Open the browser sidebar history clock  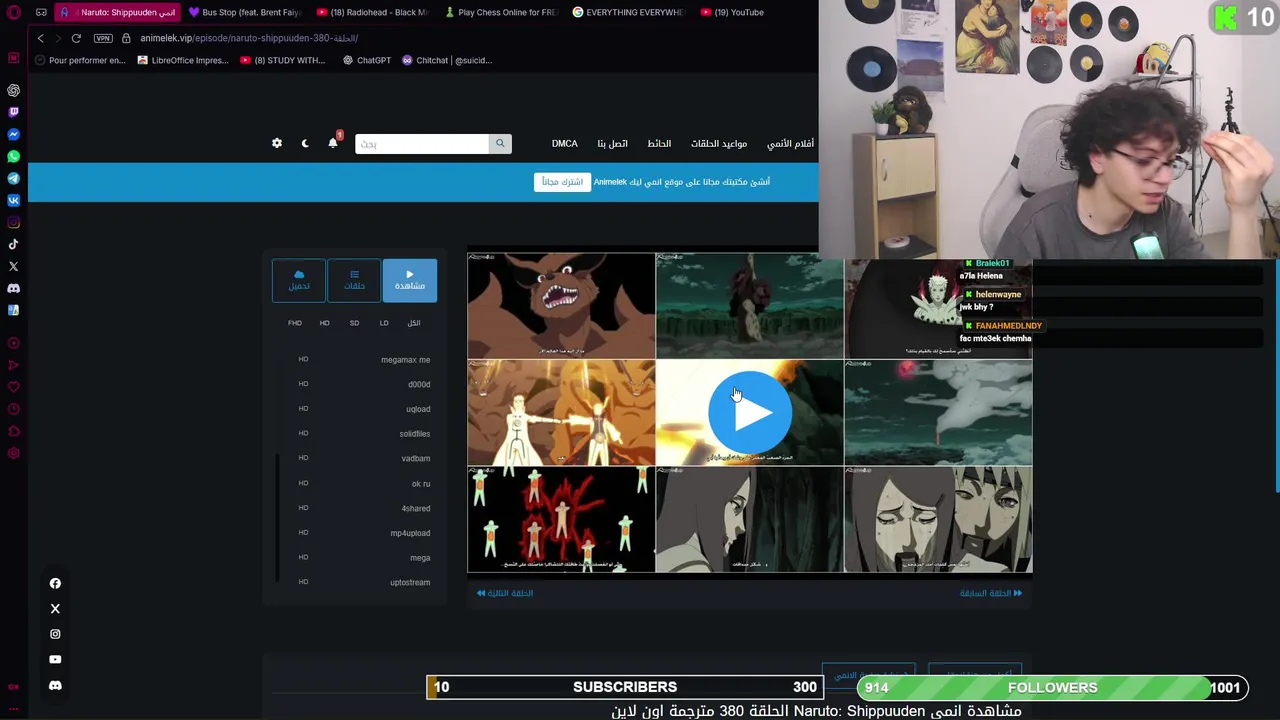(x=14, y=409)
